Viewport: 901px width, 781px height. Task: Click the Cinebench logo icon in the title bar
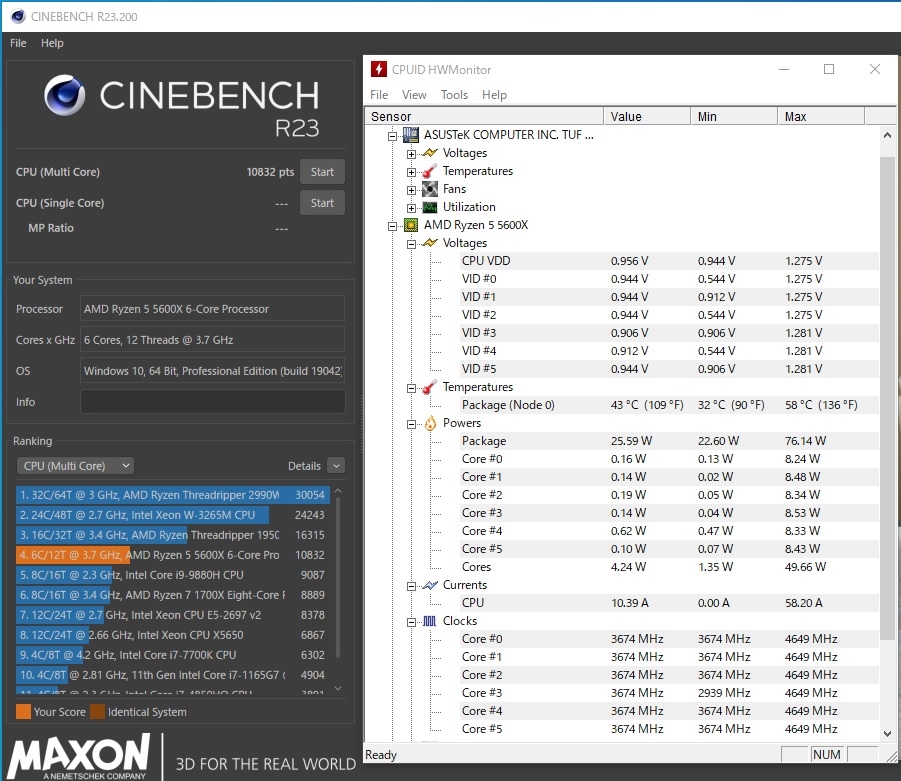pyautogui.click(x=18, y=16)
